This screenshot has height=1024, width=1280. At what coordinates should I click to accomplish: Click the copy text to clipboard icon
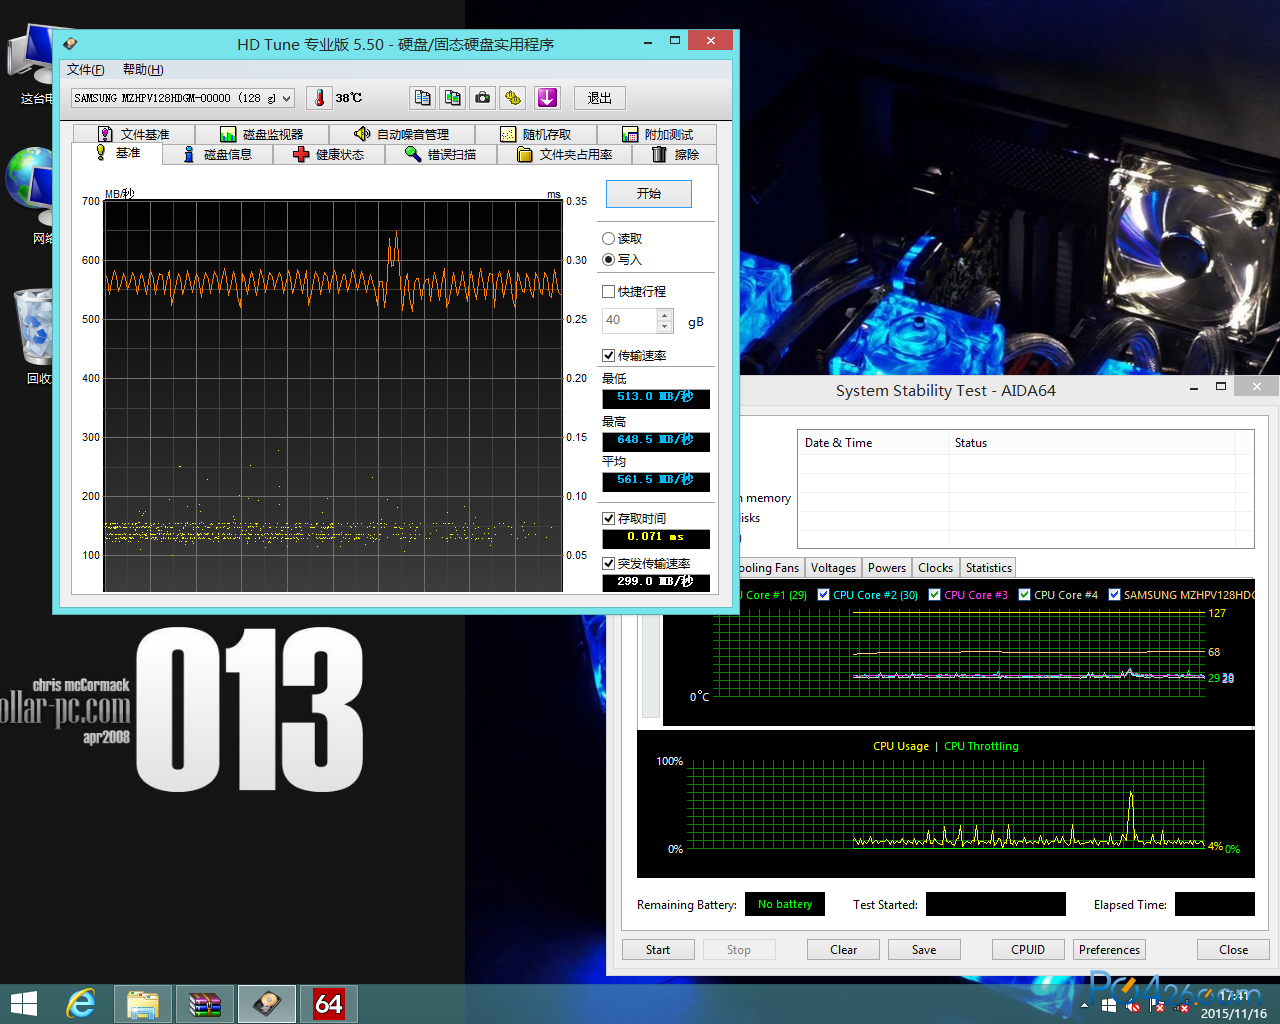pos(423,98)
